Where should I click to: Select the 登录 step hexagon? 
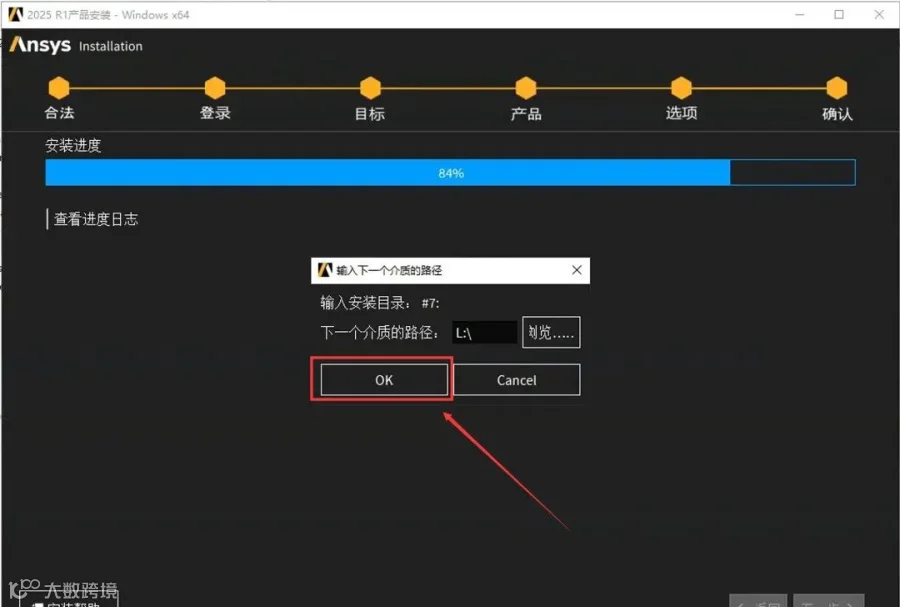215,88
